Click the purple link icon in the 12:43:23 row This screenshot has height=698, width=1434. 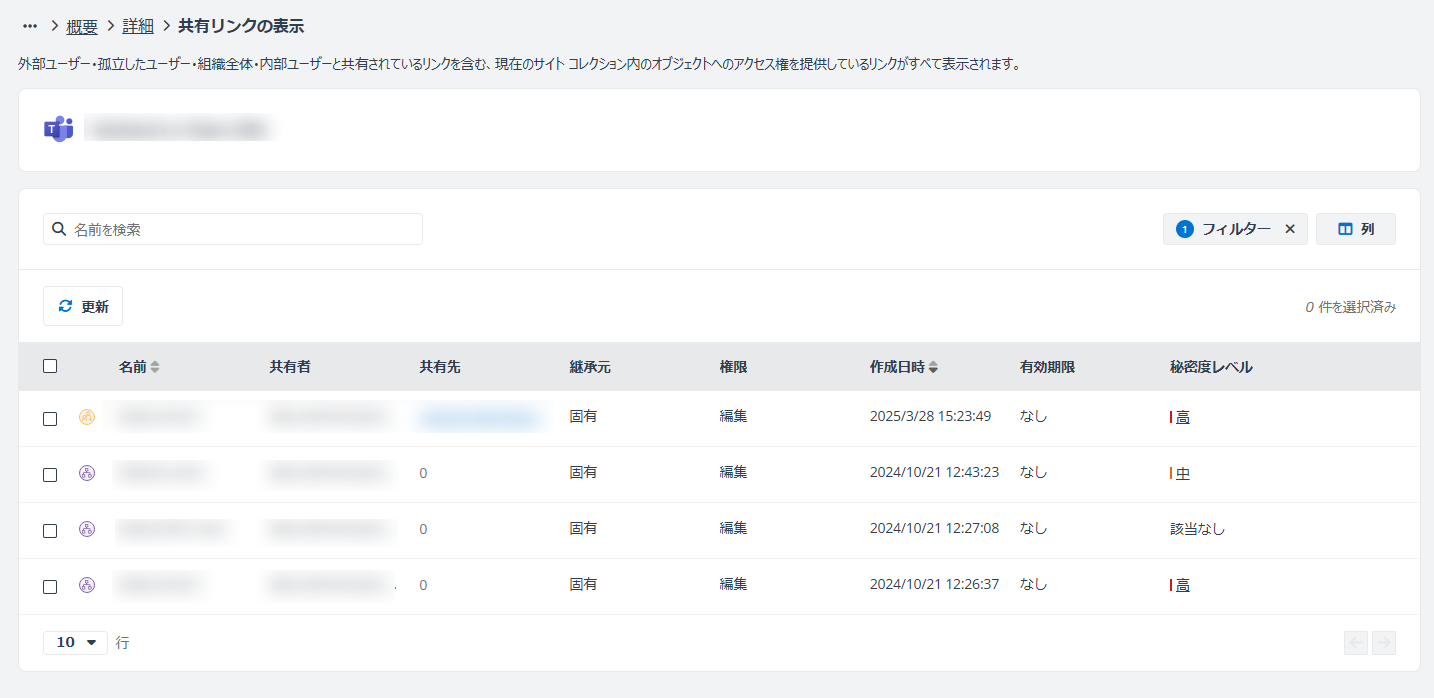tap(87, 473)
